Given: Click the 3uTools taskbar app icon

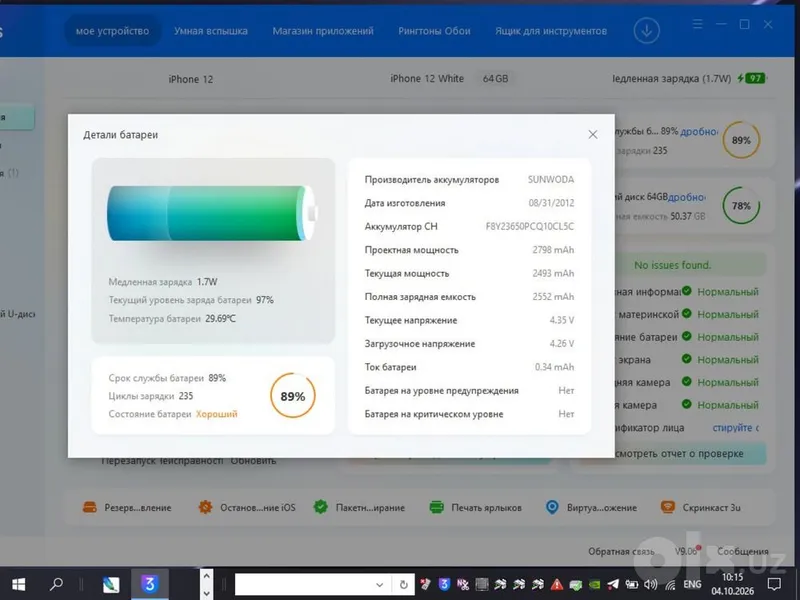Looking at the screenshot, I should click(x=149, y=584).
